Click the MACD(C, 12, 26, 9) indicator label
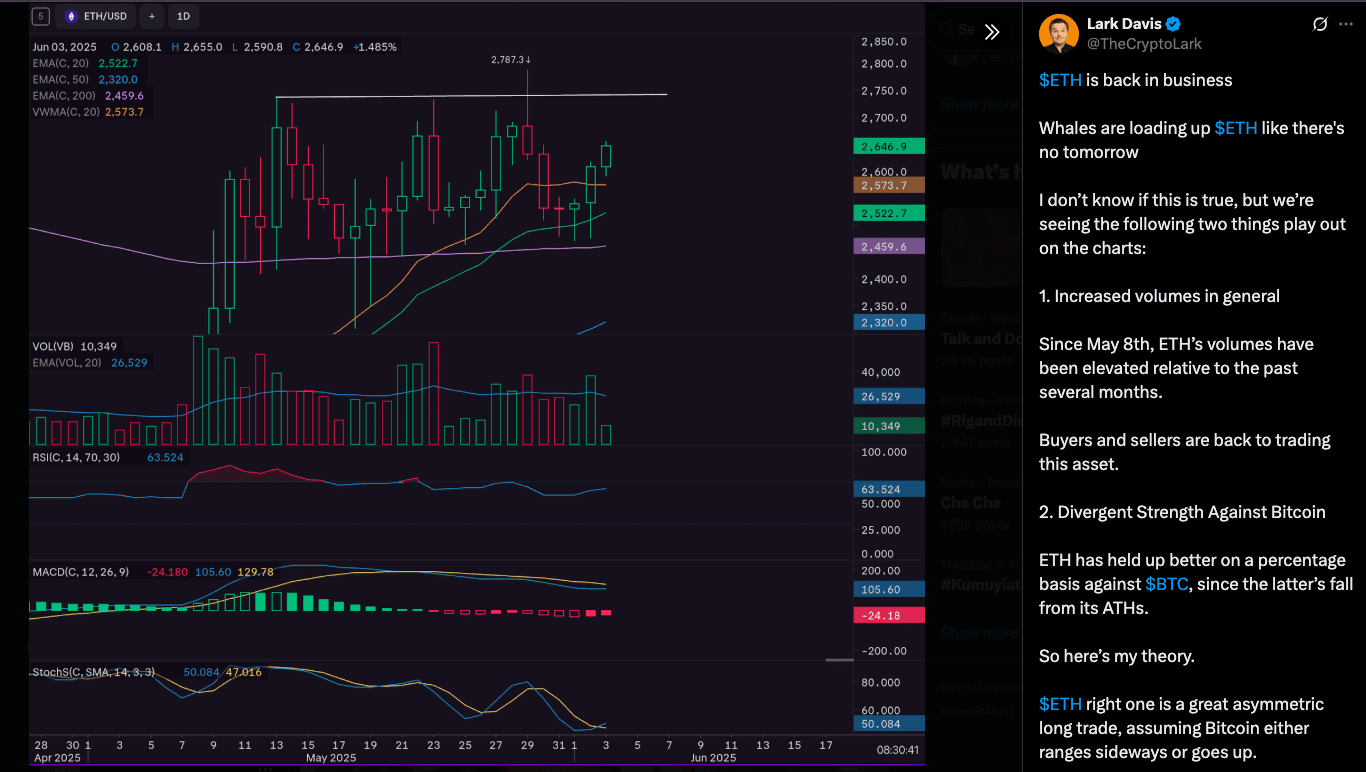The height and width of the screenshot is (772, 1366). tap(80, 571)
